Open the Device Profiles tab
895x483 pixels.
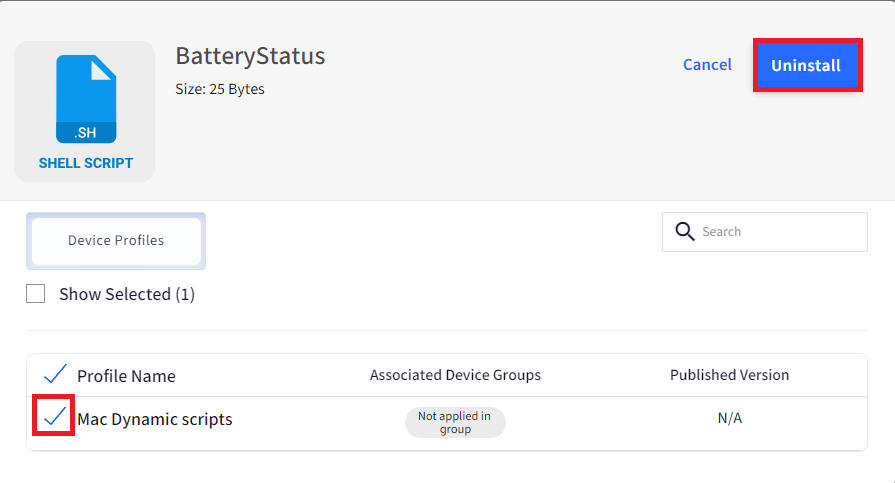click(116, 240)
